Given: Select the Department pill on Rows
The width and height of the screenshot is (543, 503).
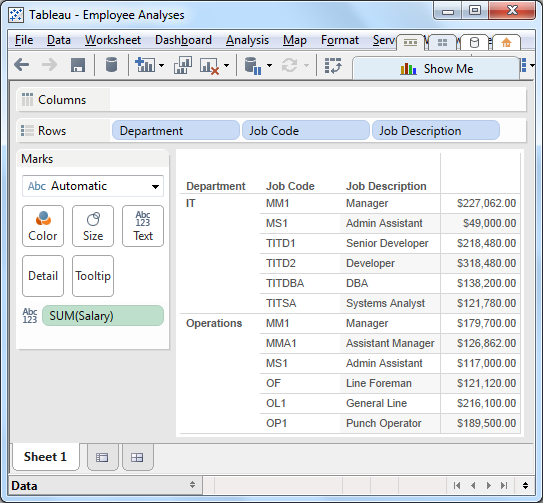Looking at the screenshot, I should (176, 131).
